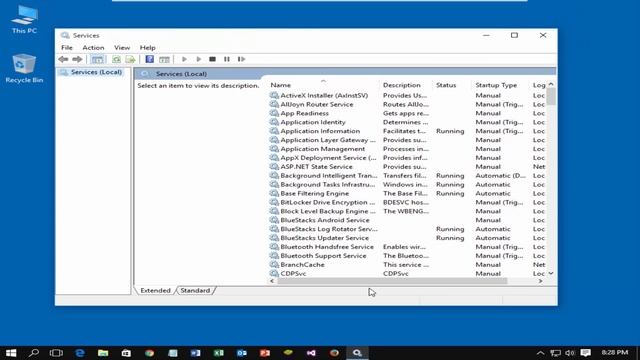Open Excel from the taskbar
Viewport: 640px width, 360px height.
[219, 353]
